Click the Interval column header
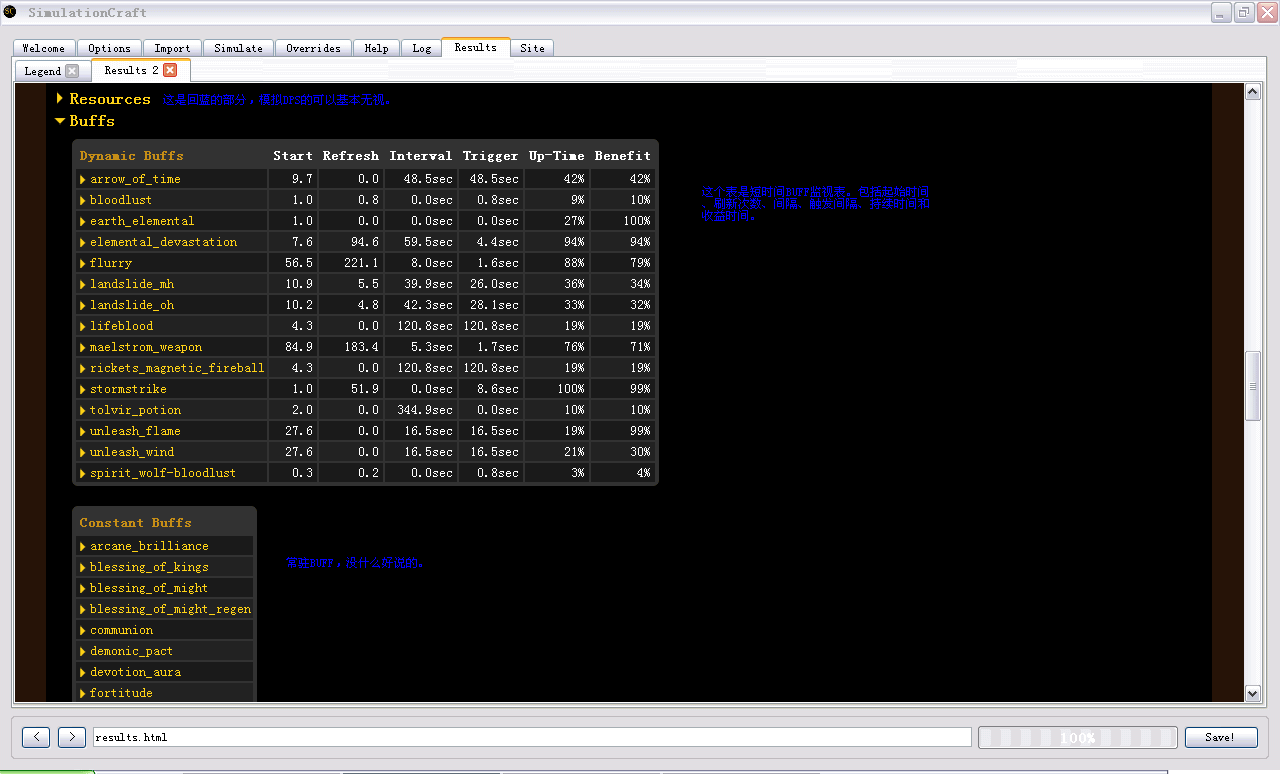Image resolution: width=1280 pixels, height=774 pixels. 421,156
